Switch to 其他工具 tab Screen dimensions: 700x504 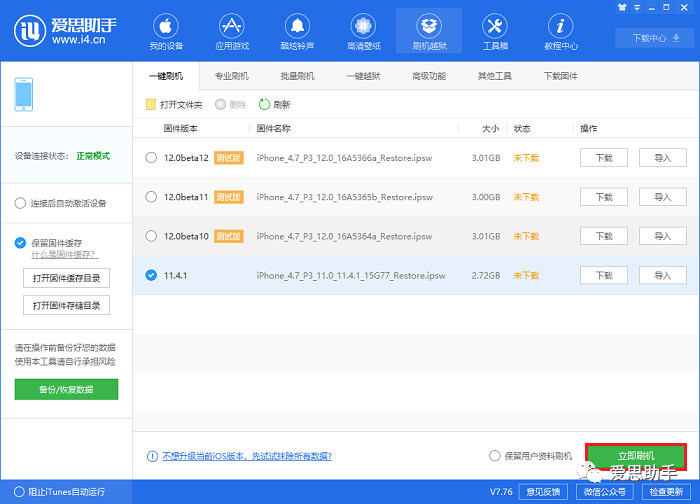[495, 76]
